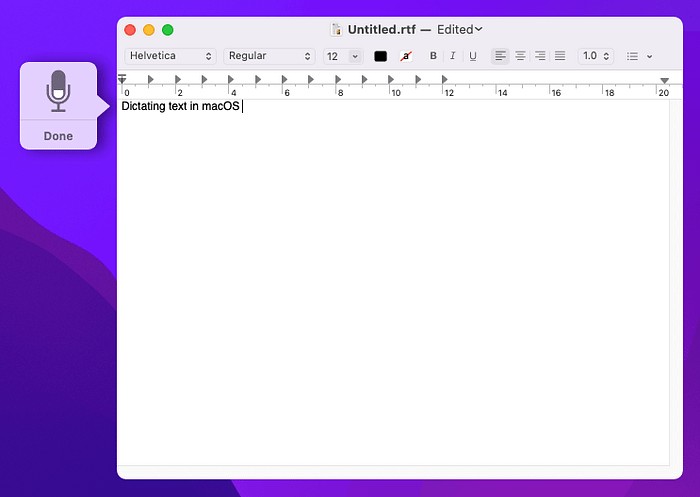This screenshot has width=700, height=497.
Task: Click Done to stop dictation
Action: (x=58, y=136)
